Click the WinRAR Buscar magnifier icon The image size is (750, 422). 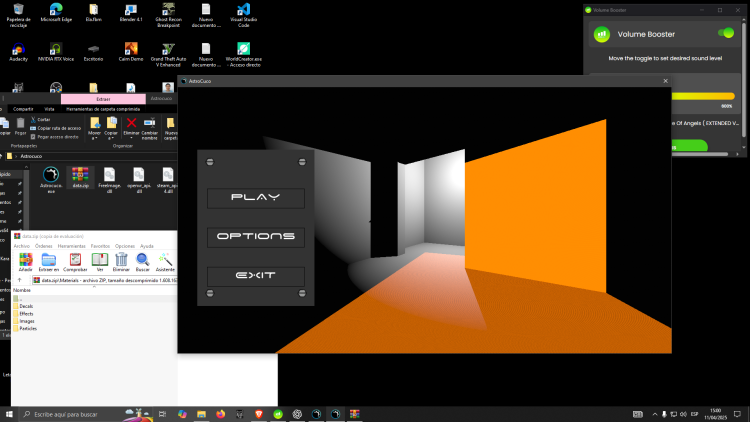[143, 261]
